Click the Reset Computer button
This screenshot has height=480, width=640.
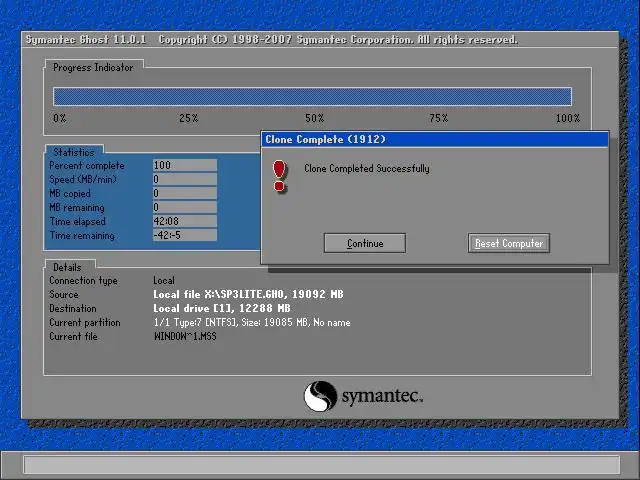point(509,243)
